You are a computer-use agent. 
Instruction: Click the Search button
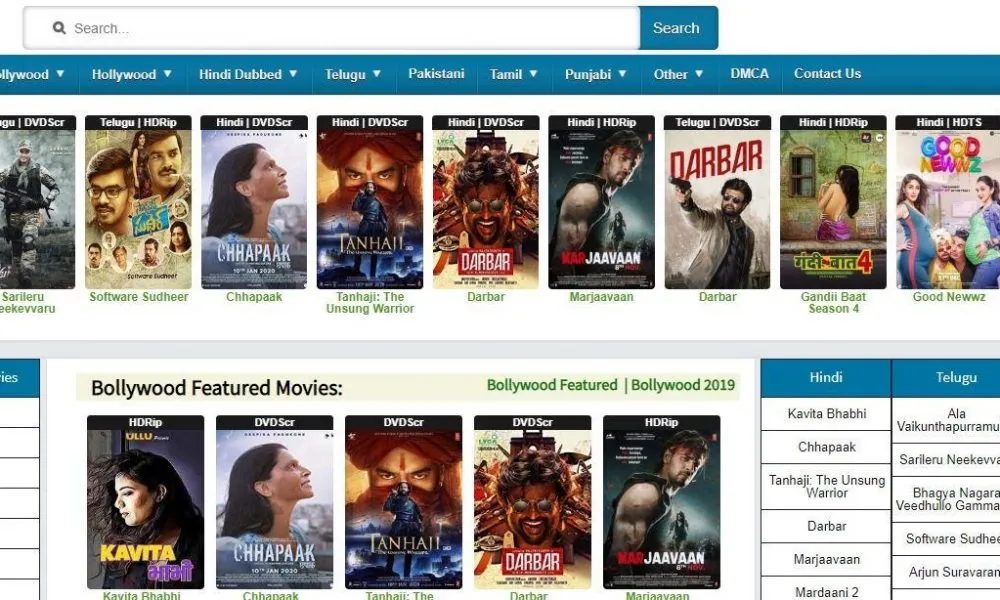tap(678, 28)
